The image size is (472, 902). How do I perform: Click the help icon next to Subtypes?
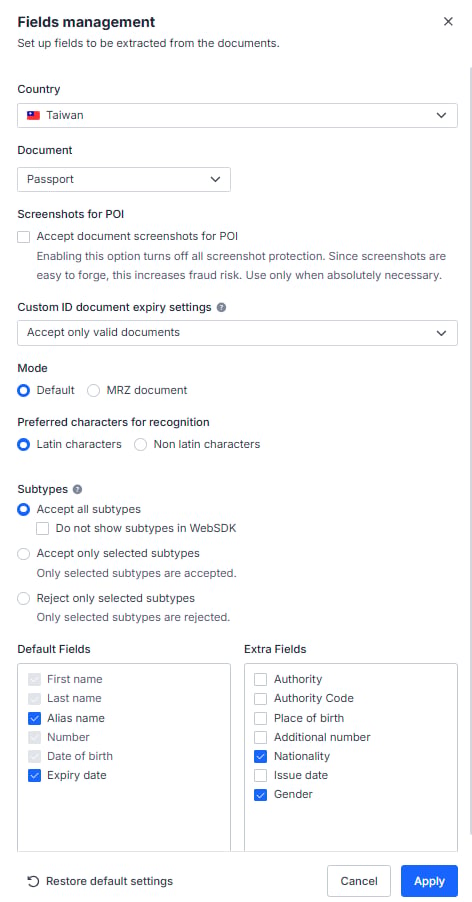(78, 490)
